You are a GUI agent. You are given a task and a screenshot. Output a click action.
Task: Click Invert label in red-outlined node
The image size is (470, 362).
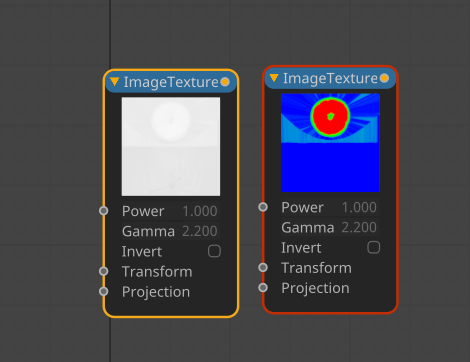click(301, 248)
